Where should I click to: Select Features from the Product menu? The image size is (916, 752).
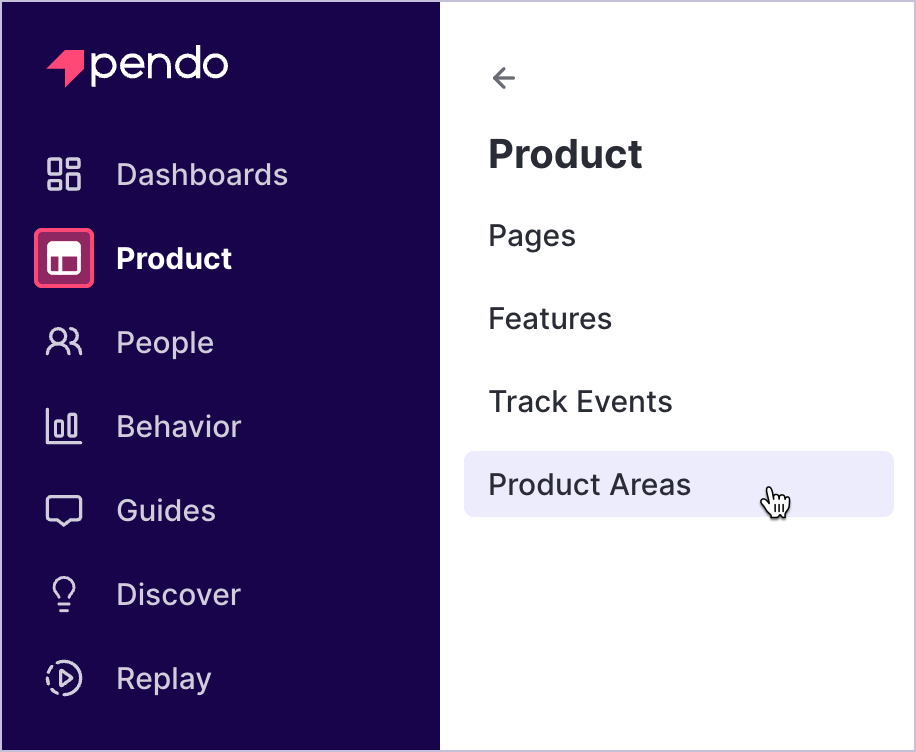point(550,319)
